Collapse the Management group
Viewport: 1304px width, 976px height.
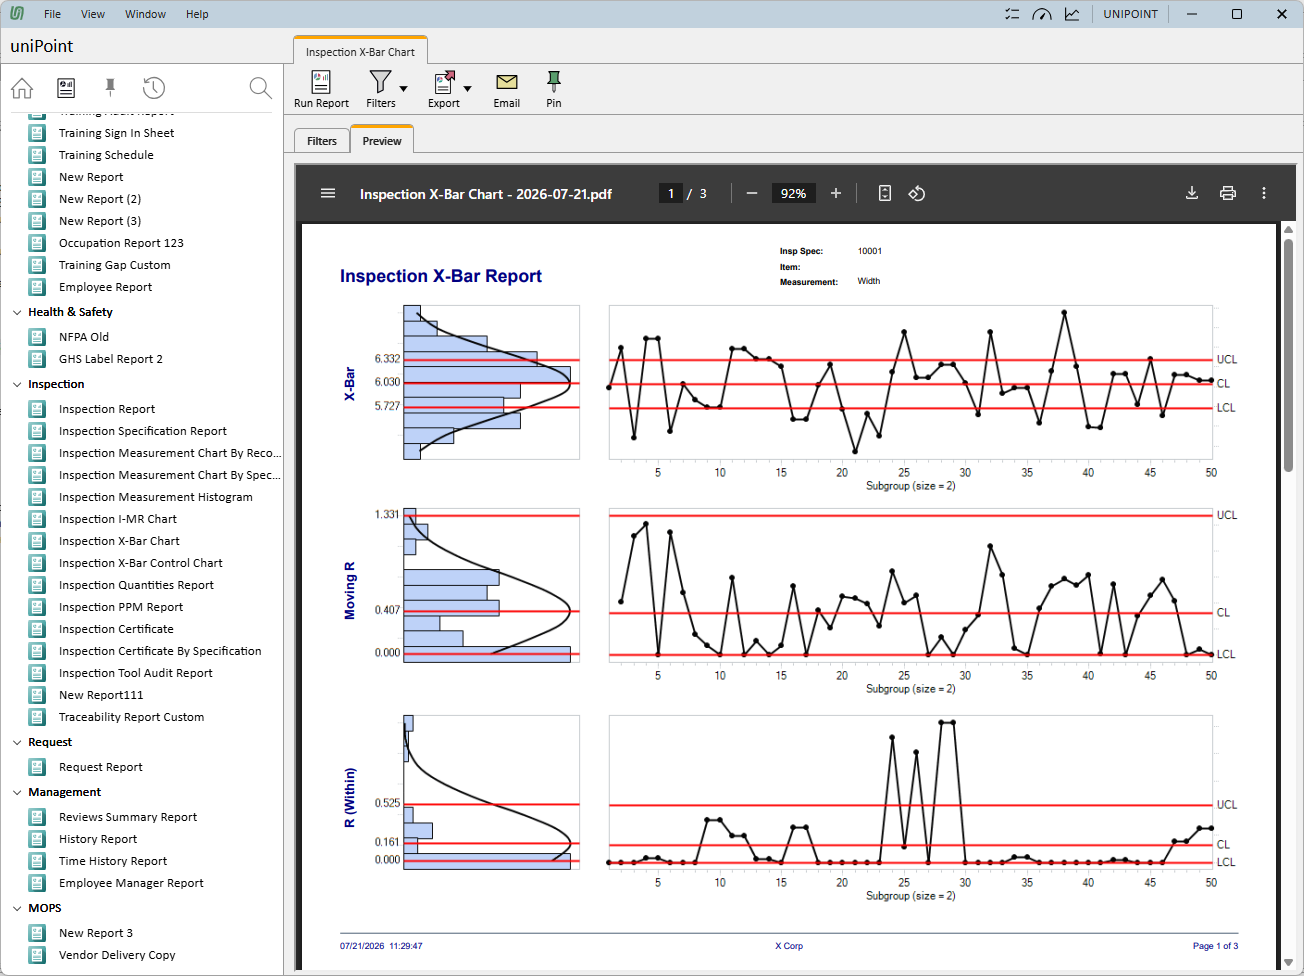click(17, 792)
